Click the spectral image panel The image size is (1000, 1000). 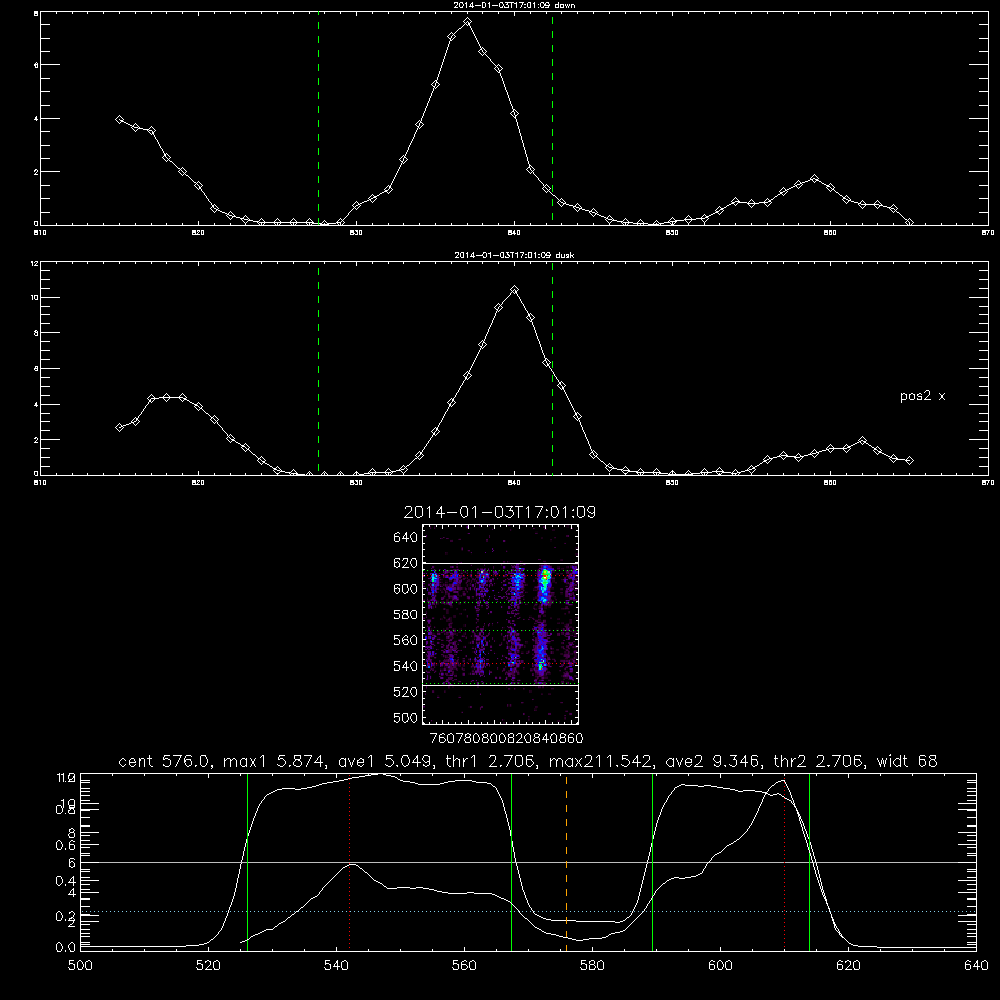500,624
